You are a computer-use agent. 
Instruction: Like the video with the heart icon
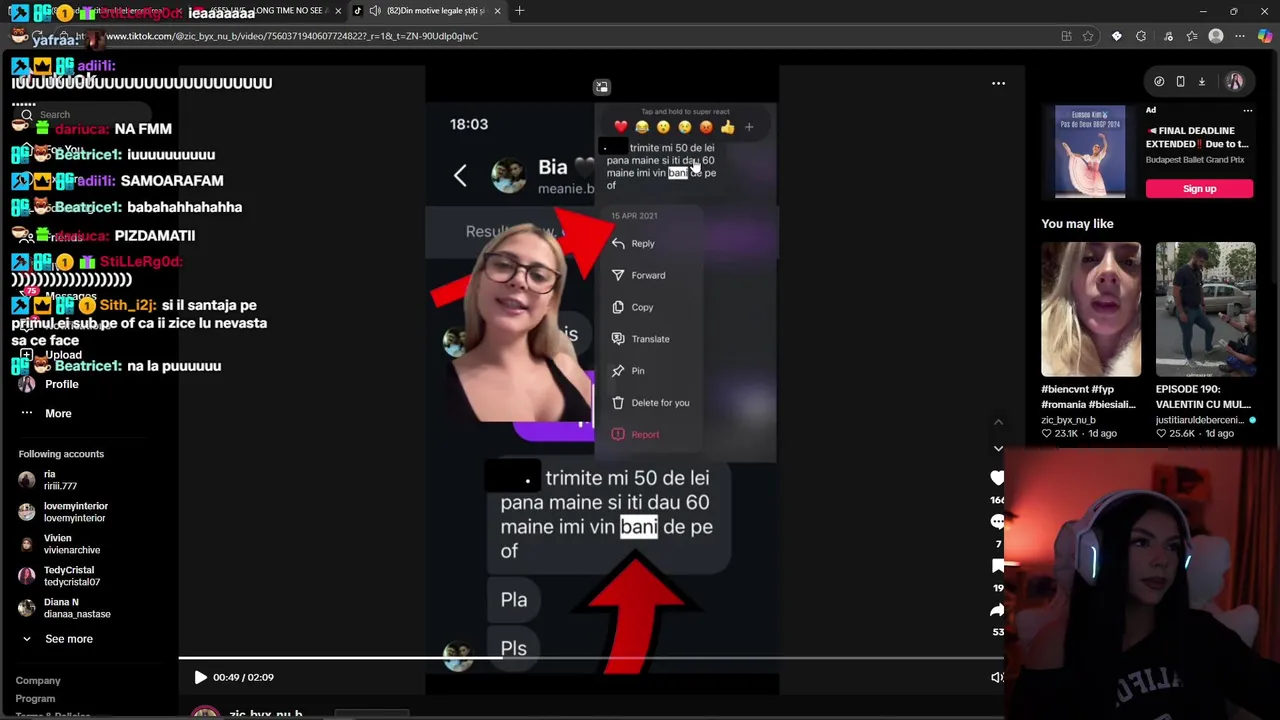coord(997,478)
